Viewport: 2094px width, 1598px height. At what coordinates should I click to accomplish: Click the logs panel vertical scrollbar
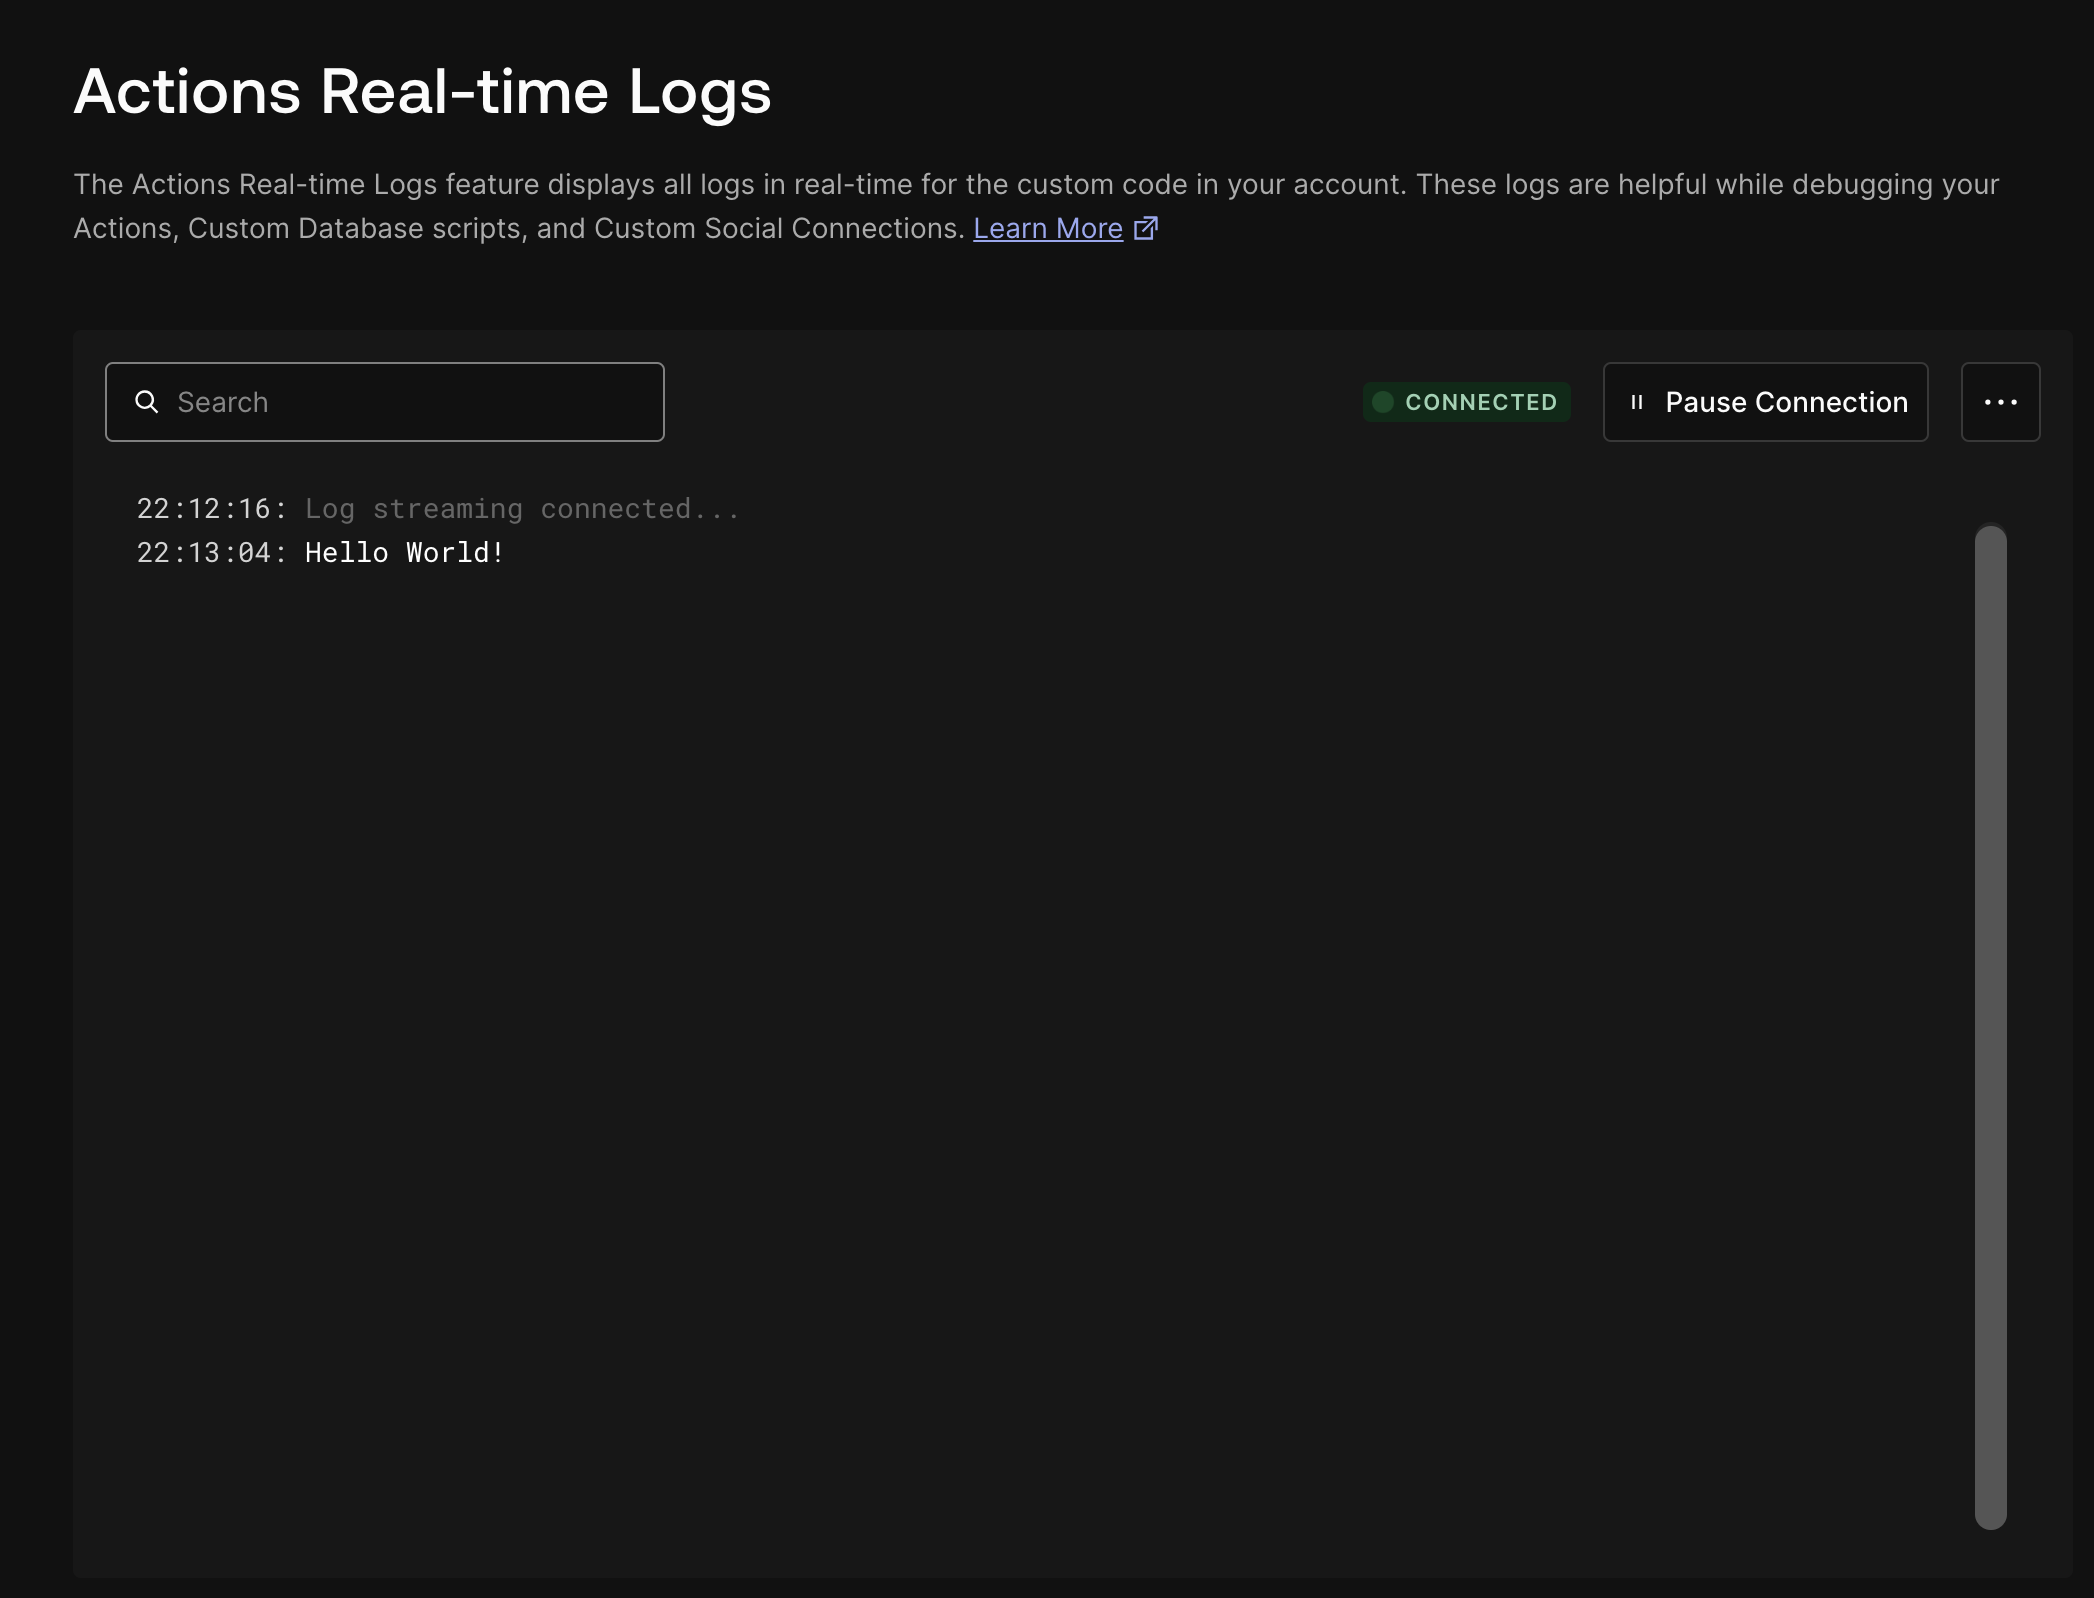click(1990, 1000)
